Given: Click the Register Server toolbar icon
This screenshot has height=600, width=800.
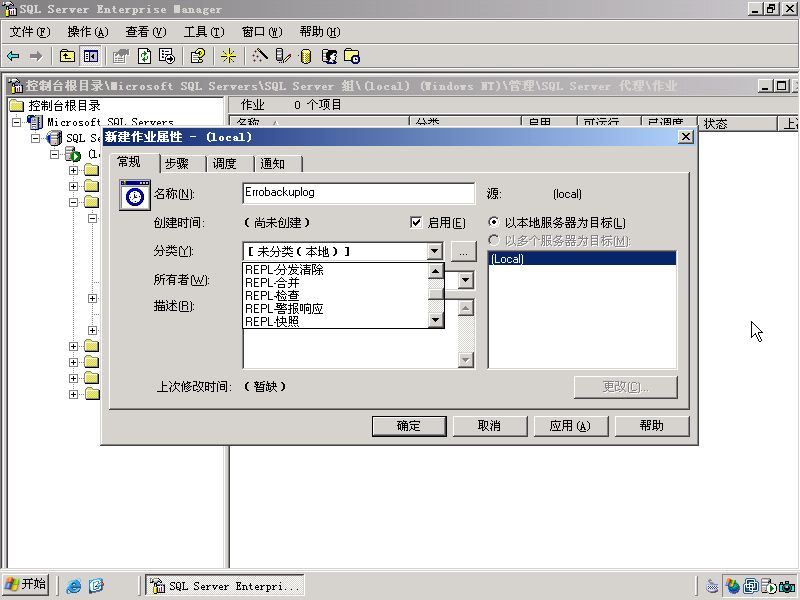Looking at the screenshot, I should click(x=283, y=56).
